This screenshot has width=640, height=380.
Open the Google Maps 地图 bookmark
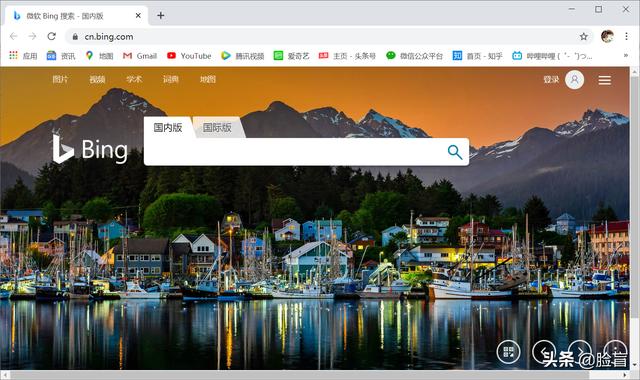click(x=99, y=56)
